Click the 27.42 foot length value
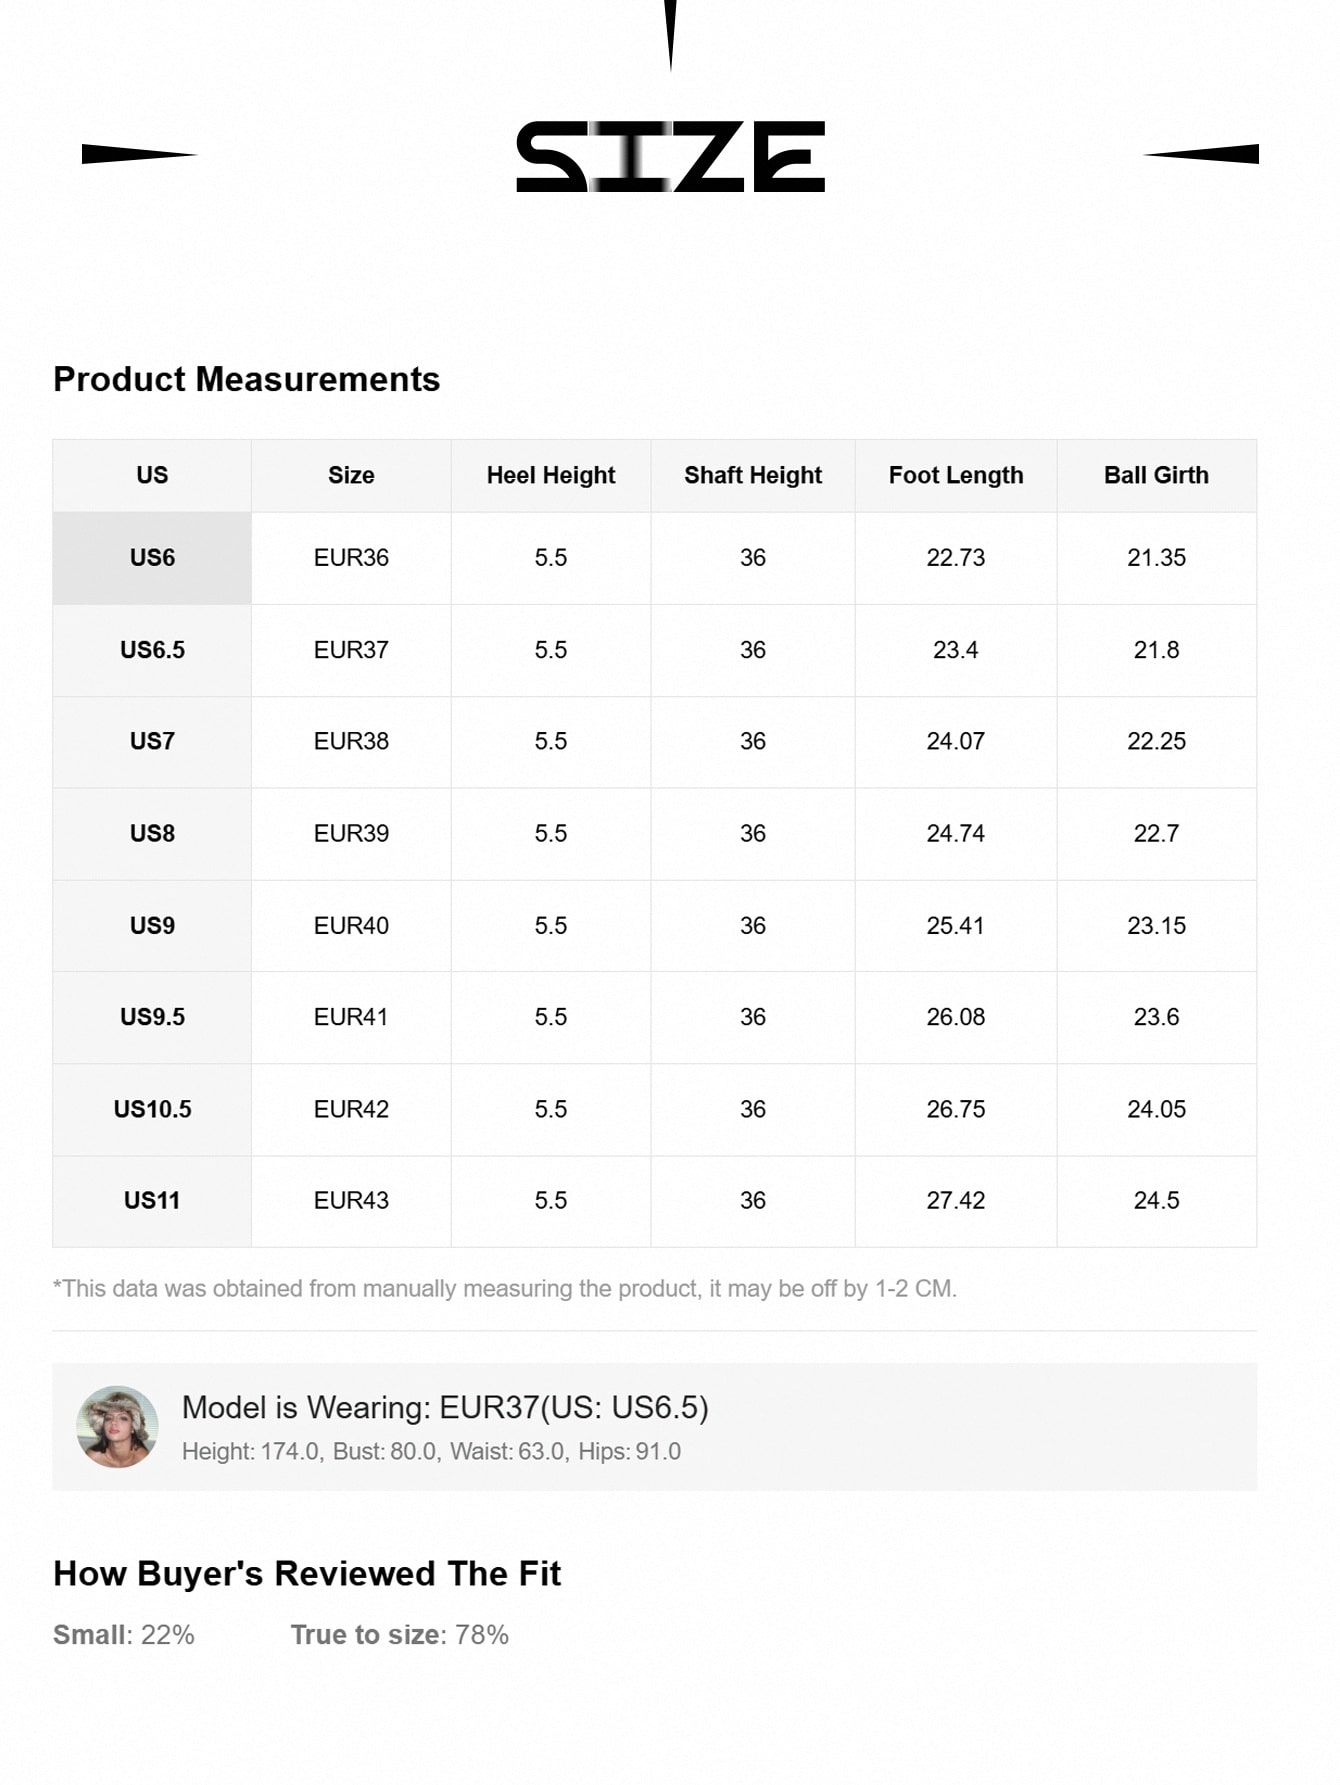The width and height of the screenshot is (1340, 1785). pyautogui.click(x=956, y=1200)
